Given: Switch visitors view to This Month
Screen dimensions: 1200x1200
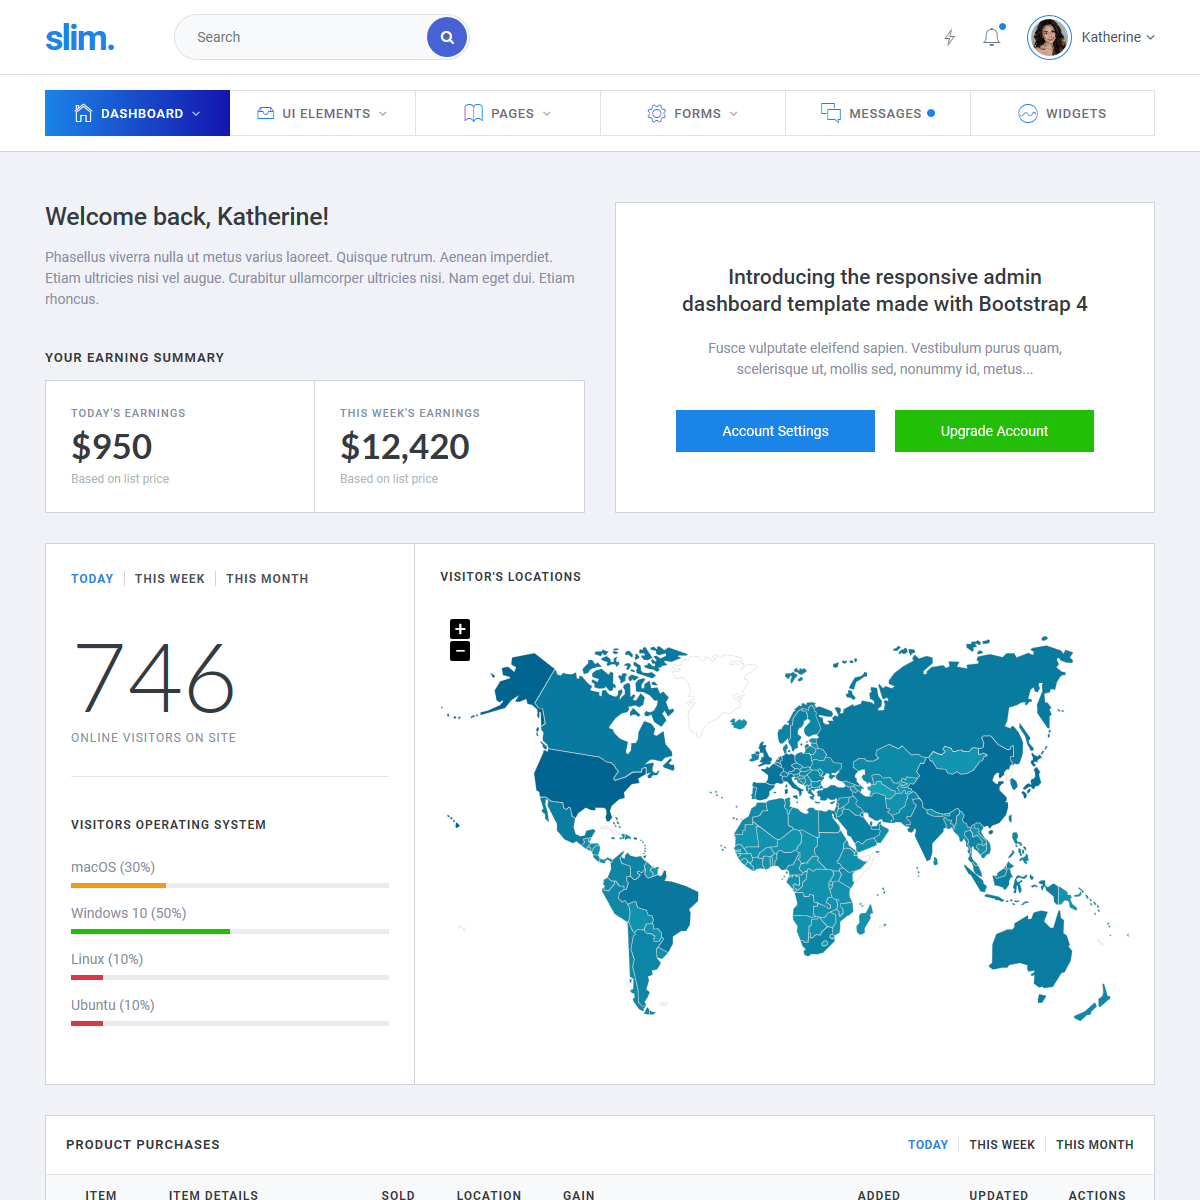Looking at the screenshot, I should pyautogui.click(x=267, y=579).
